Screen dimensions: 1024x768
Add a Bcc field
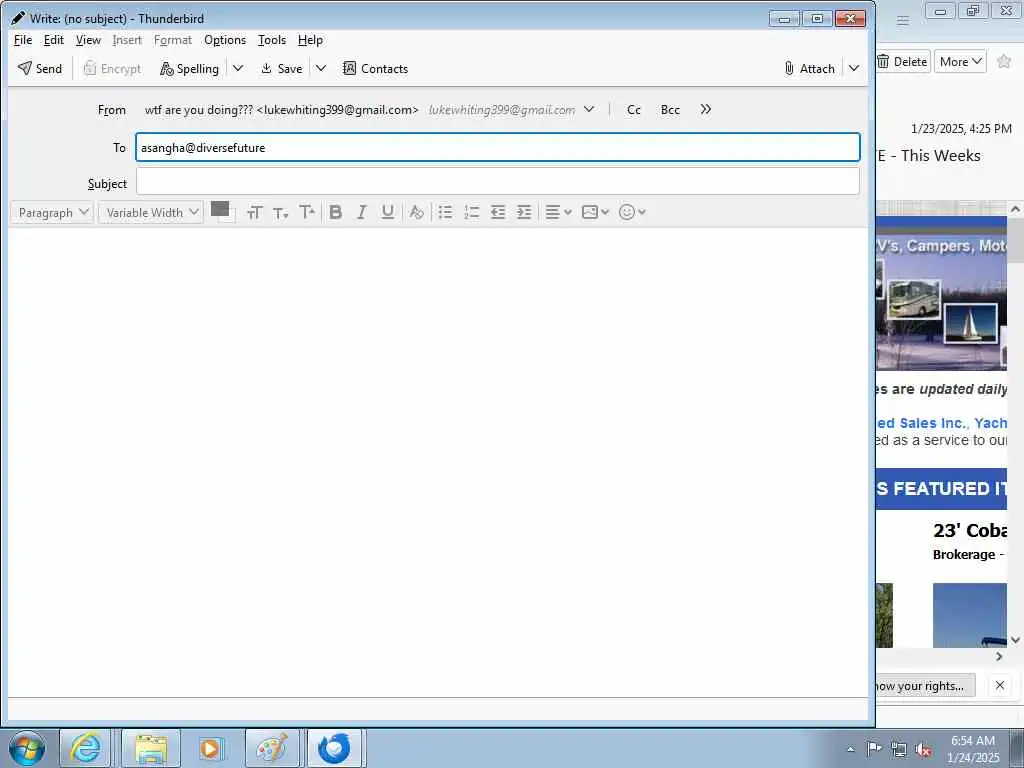[x=670, y=110]
